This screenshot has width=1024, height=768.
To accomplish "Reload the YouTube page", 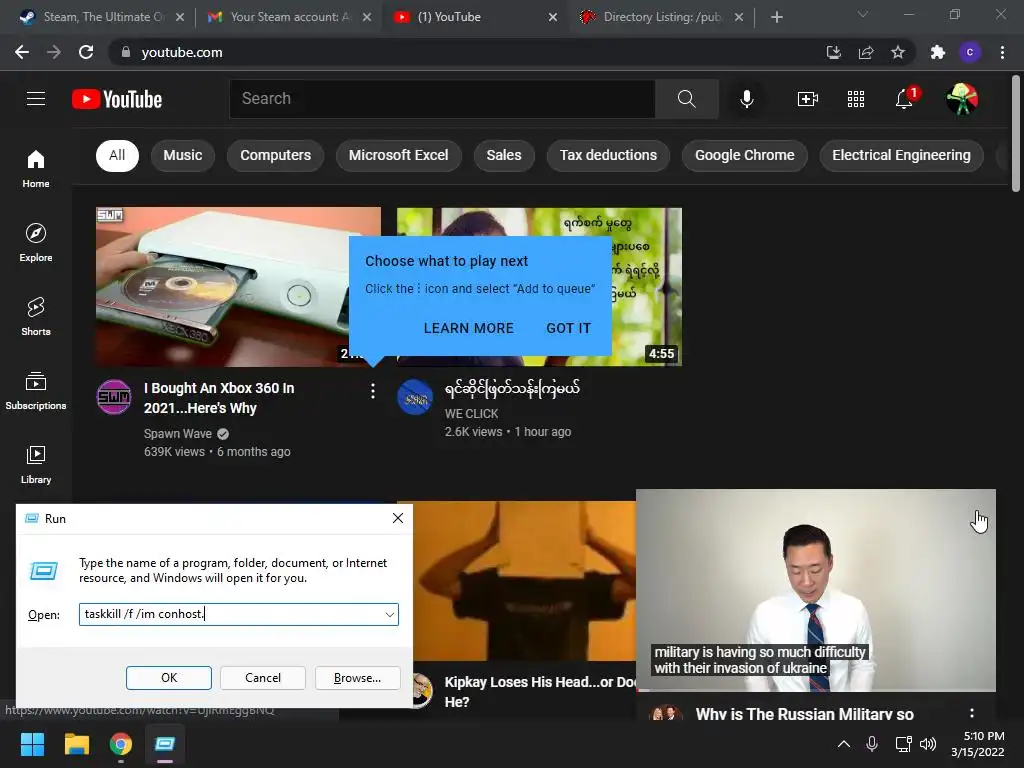I will click(x=86, y=52).
